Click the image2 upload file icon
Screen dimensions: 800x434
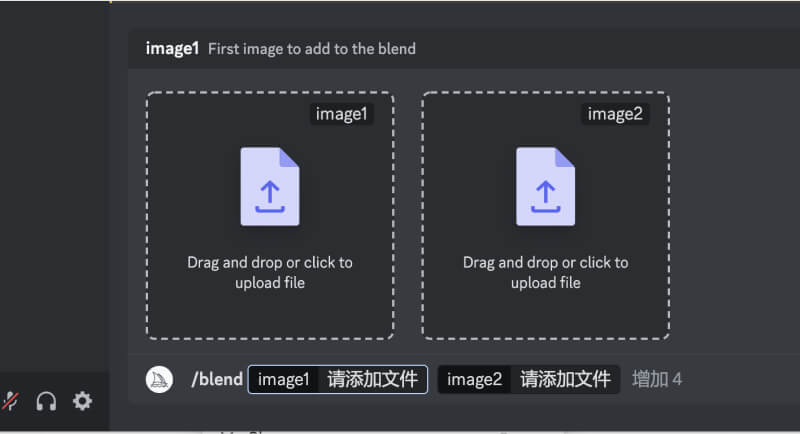point(545,187)
